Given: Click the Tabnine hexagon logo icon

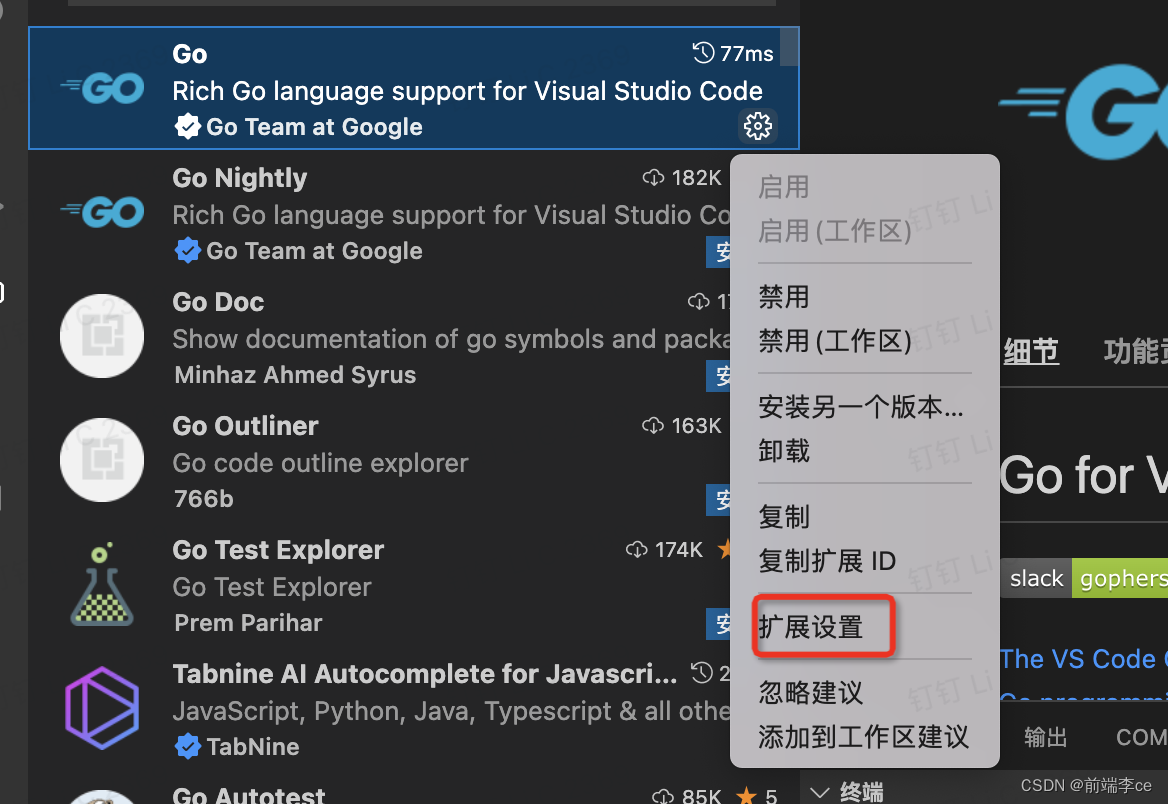Looking at the screenshot, I should click(x=102, y=708).
